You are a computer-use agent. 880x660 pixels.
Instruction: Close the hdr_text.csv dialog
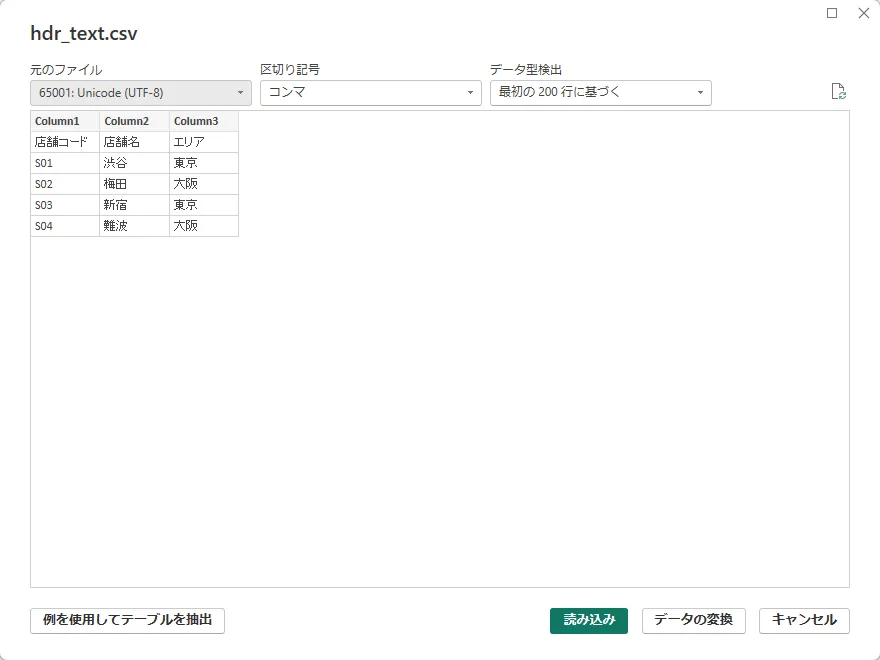coord(864,13)
